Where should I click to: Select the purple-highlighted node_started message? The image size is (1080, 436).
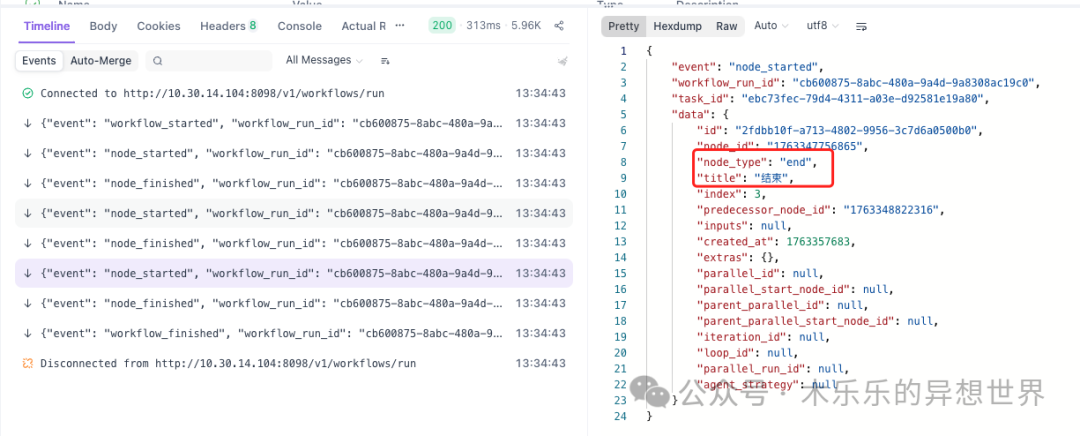tap(294, 273)
